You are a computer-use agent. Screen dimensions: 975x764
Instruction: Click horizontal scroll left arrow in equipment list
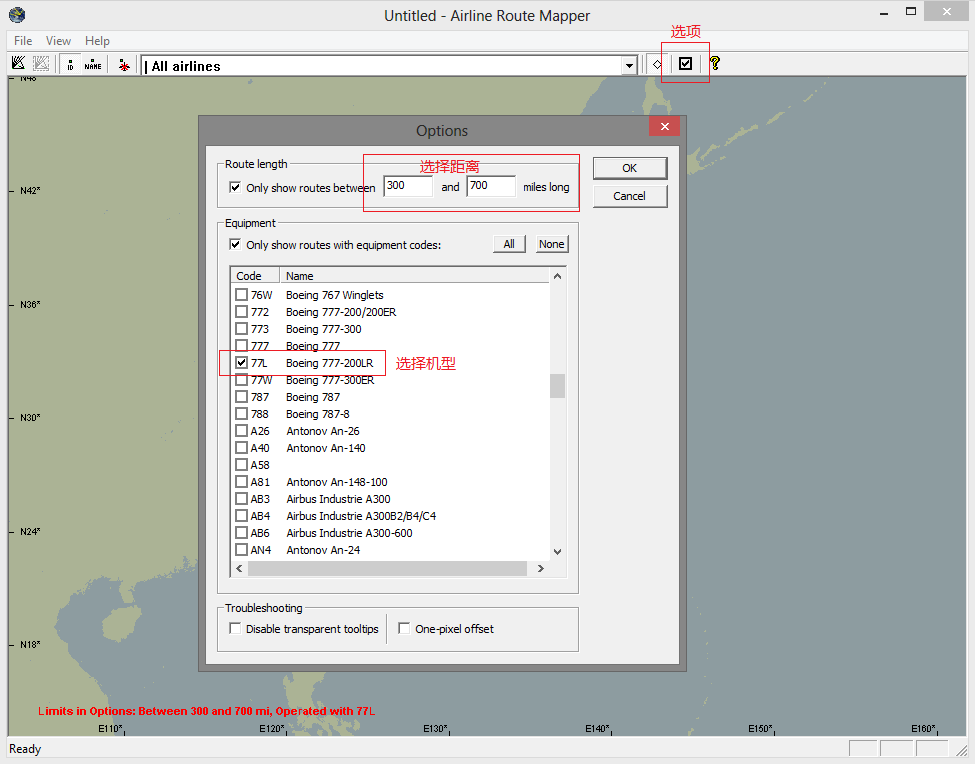(x=239, y=568)
